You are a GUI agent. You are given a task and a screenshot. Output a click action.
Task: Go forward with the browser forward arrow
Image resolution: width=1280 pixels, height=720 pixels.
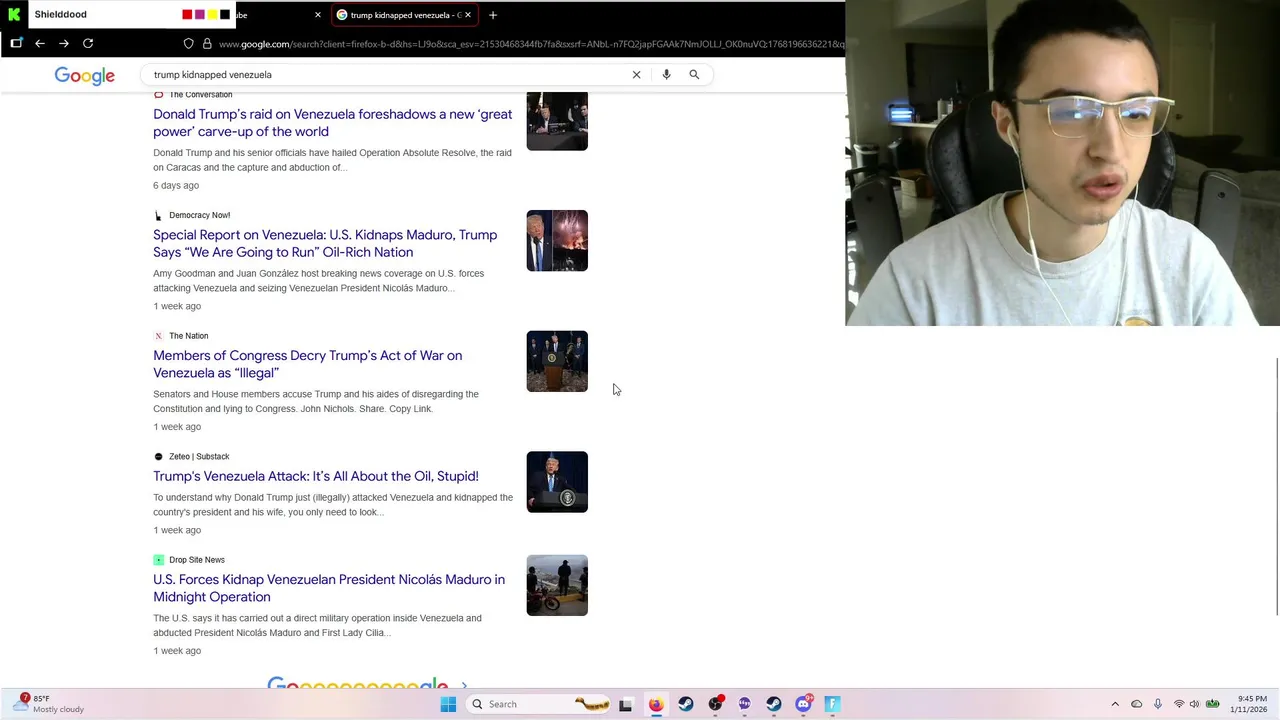(x=64, y=43)
